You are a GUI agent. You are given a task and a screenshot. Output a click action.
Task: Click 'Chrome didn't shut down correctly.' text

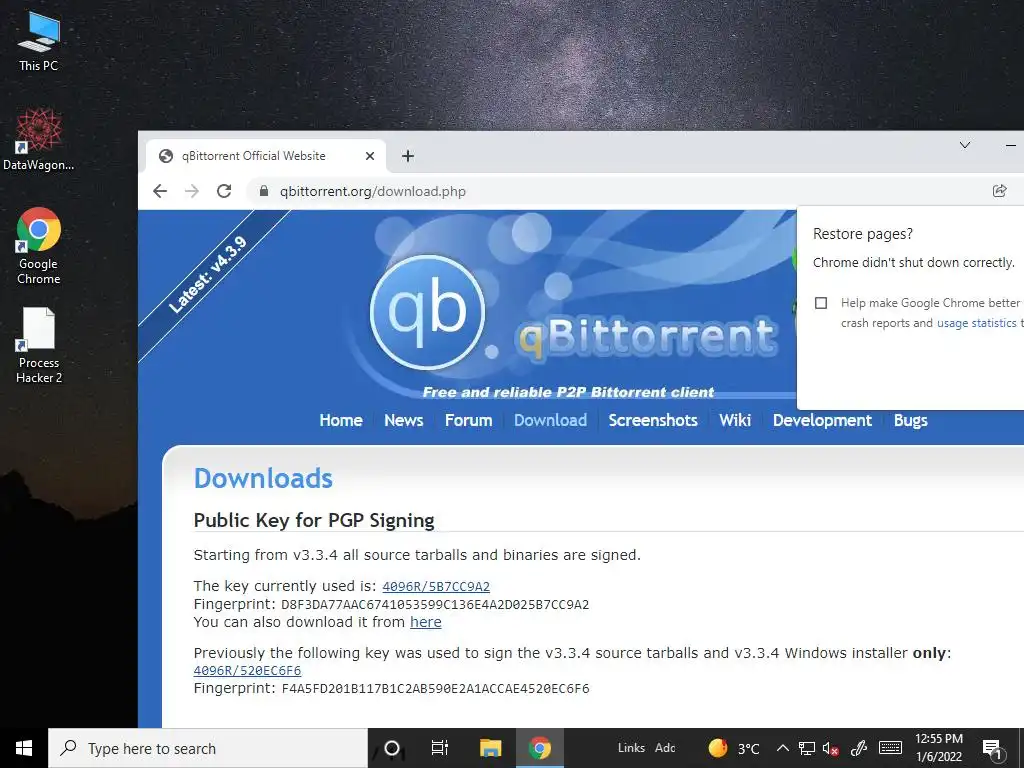tap(914, 263)
